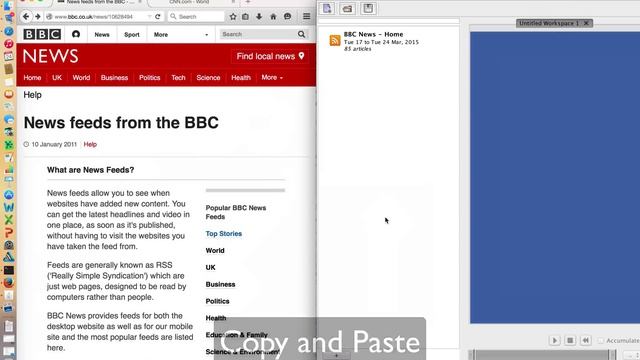Open the Business feed link in feeds list
The image size is (640, 360).
tap(220, 284)
